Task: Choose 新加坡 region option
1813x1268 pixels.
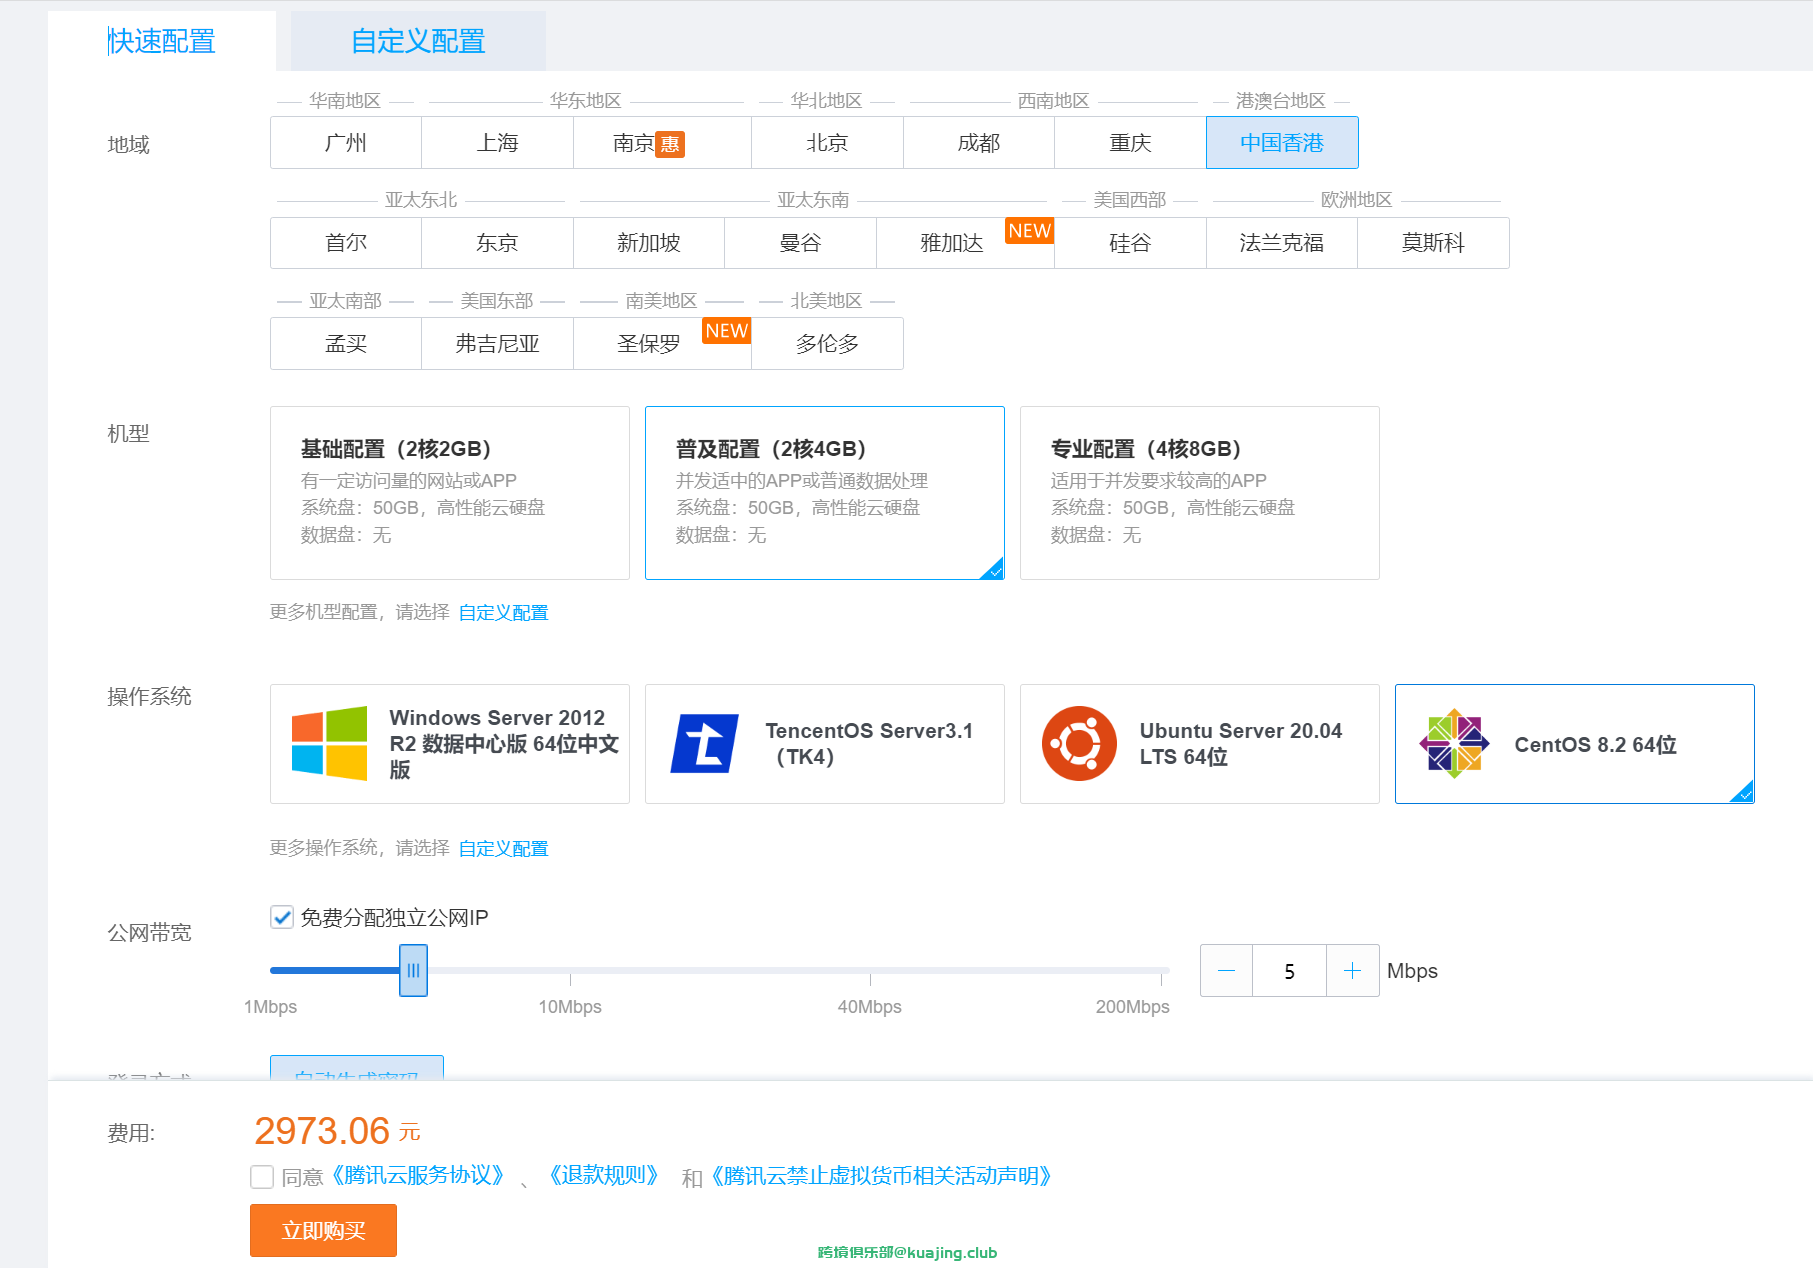Action: tap(649, 243)
